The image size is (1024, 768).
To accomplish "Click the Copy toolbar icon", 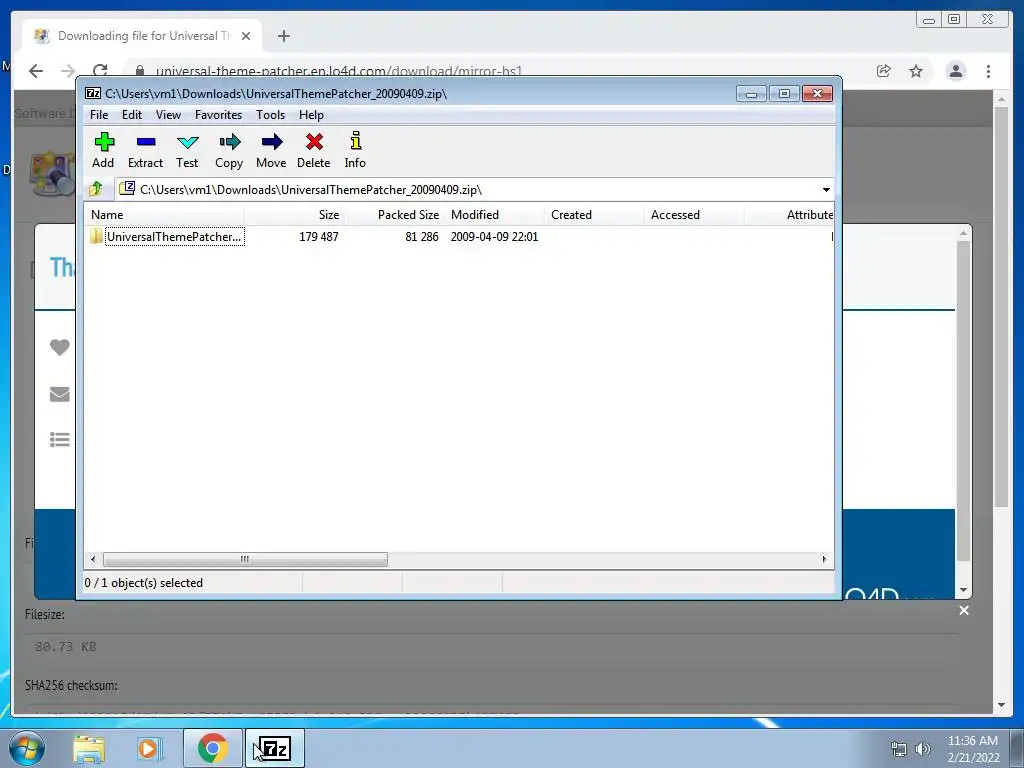I will tap(229, 150).
